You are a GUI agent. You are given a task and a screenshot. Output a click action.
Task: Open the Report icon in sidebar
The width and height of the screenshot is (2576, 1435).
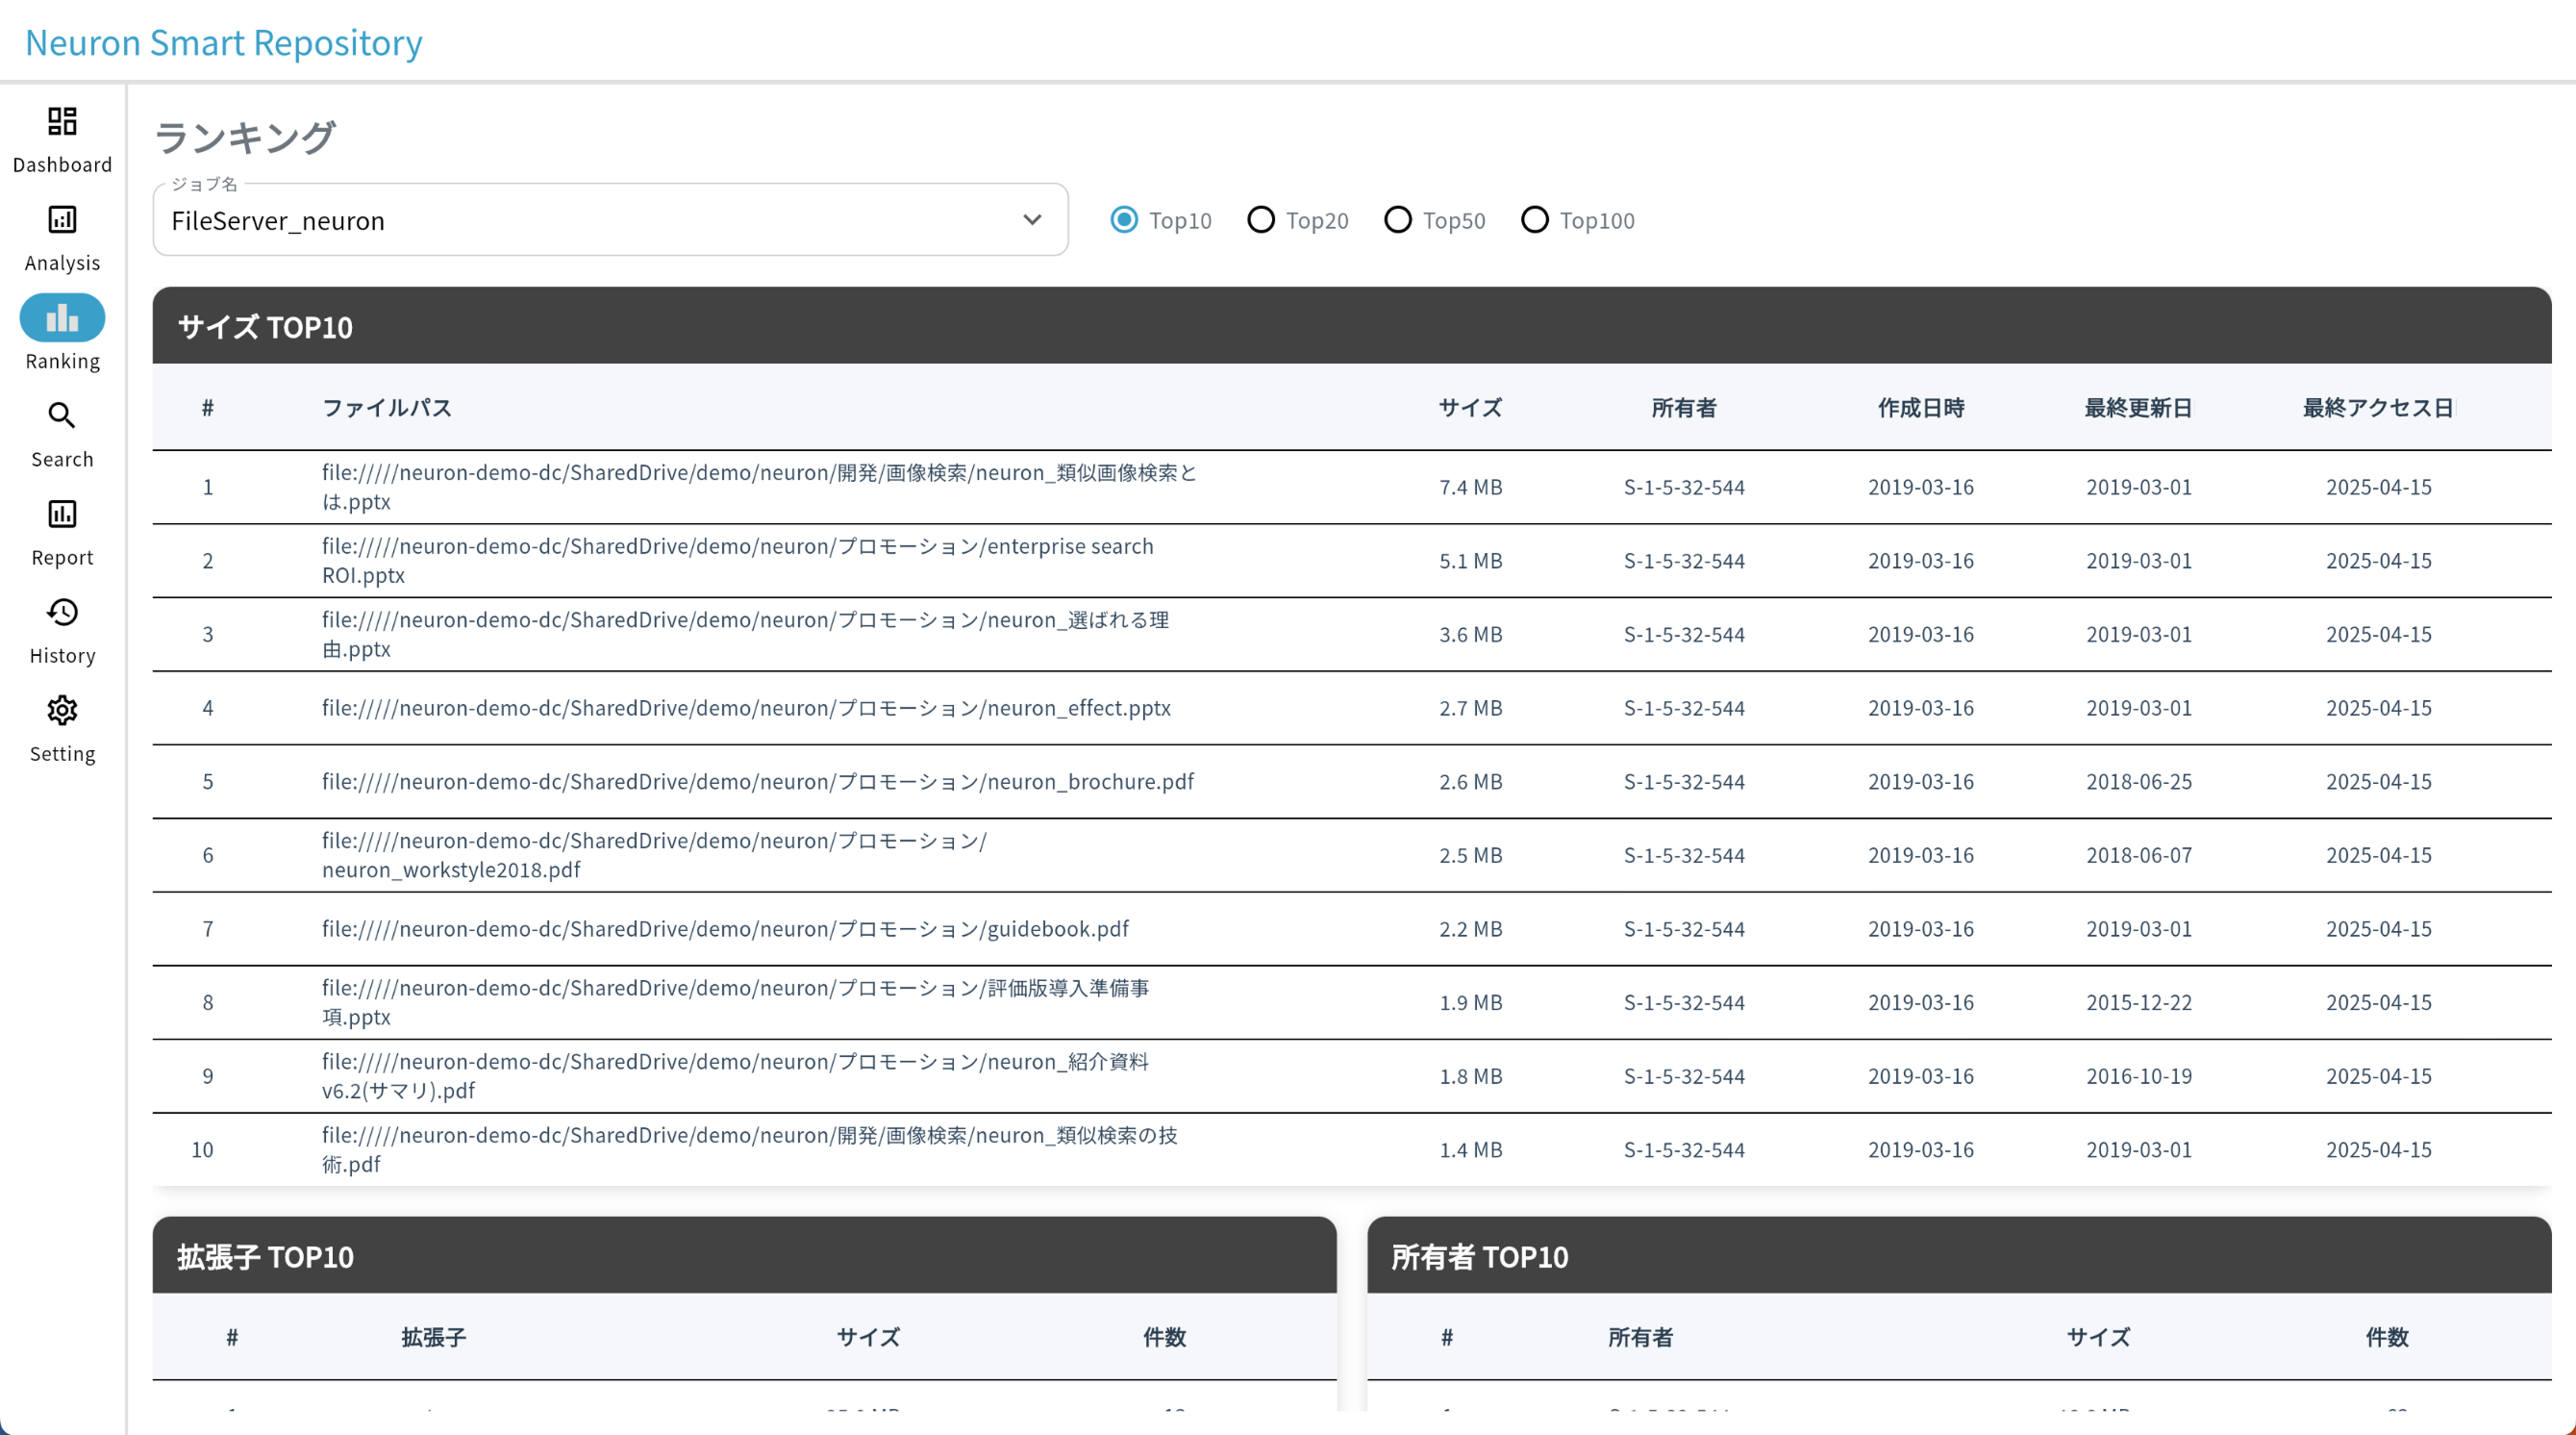pyautogui.click(x=62, y=514)
